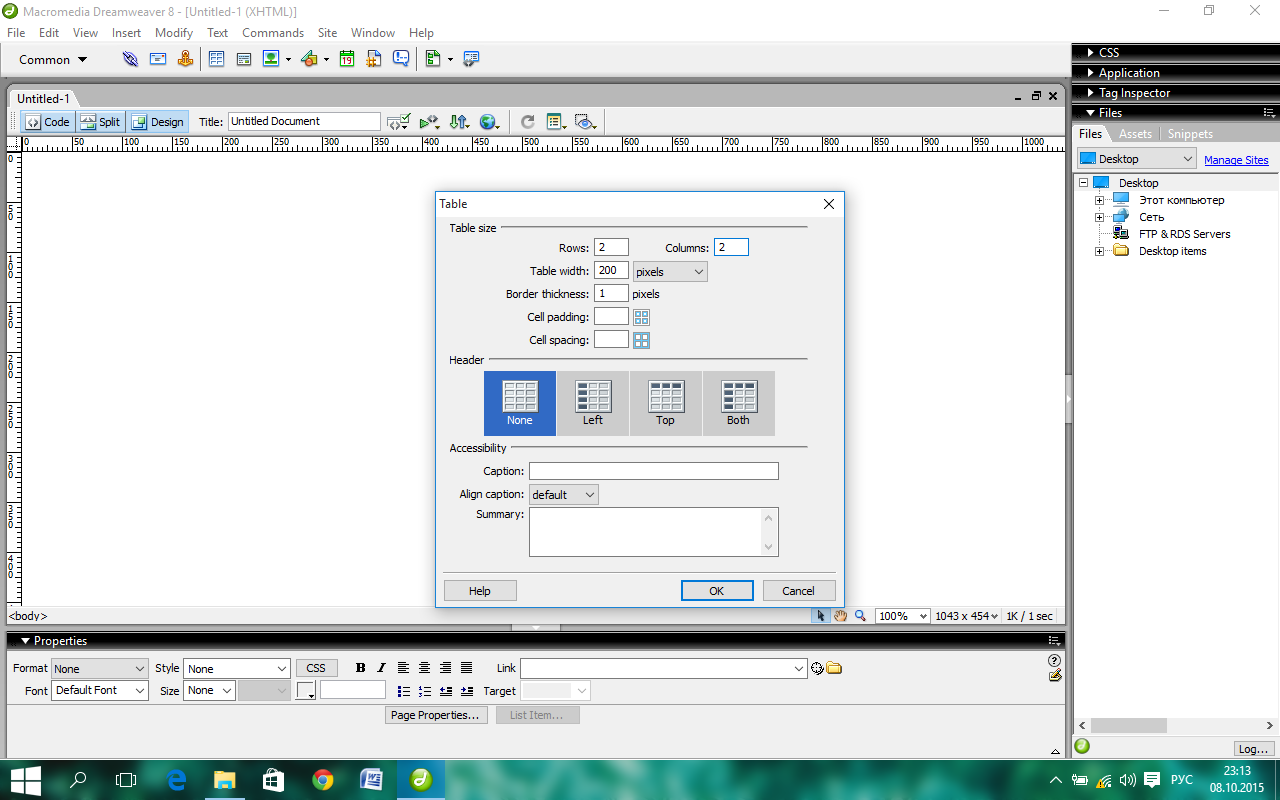Open the Insert menu
Viewport: 1280px width, 800px height.
[126, 33]
